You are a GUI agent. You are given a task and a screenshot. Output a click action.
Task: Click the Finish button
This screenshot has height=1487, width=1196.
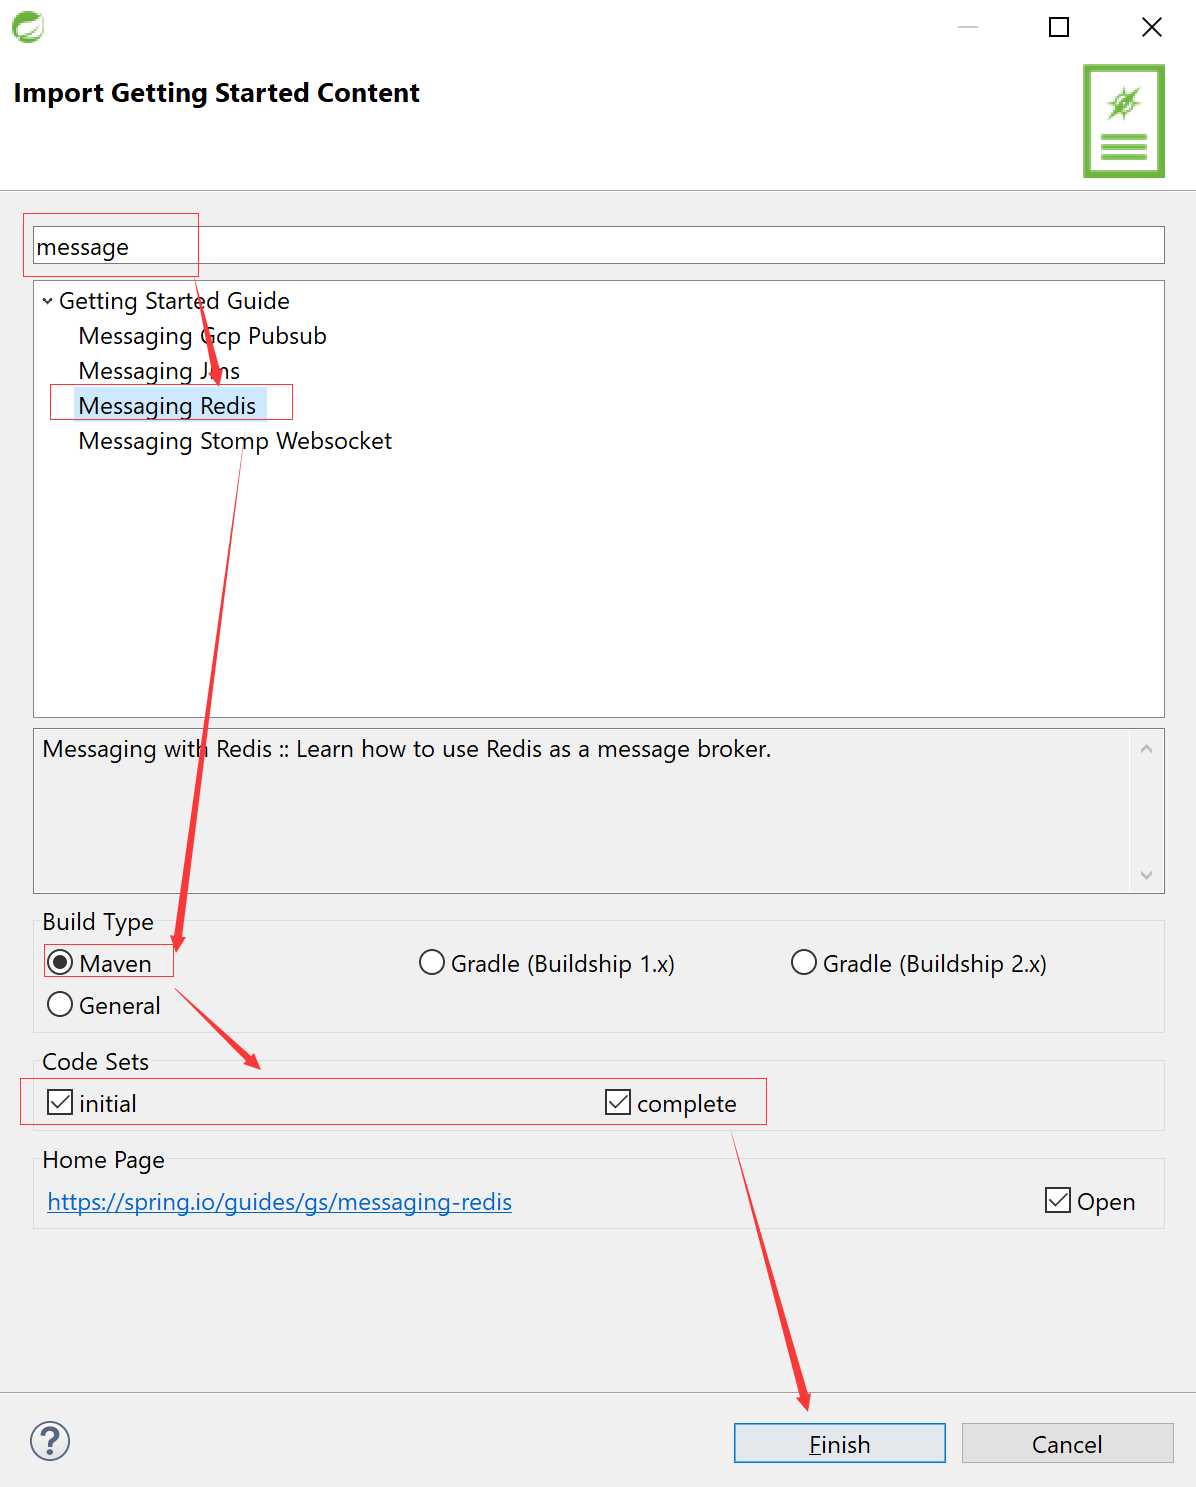point(840,1443)
